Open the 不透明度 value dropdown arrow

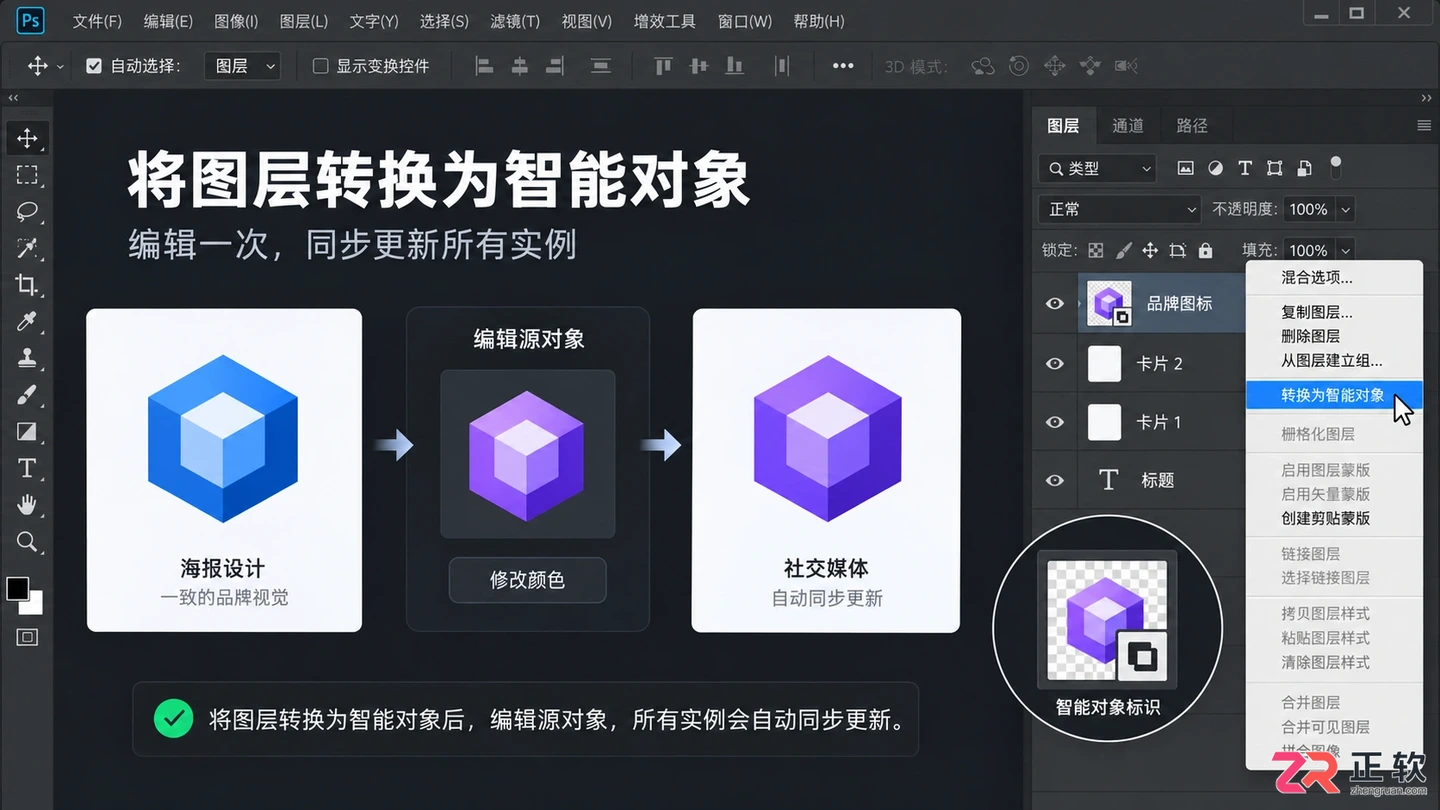pos(1346,209)
